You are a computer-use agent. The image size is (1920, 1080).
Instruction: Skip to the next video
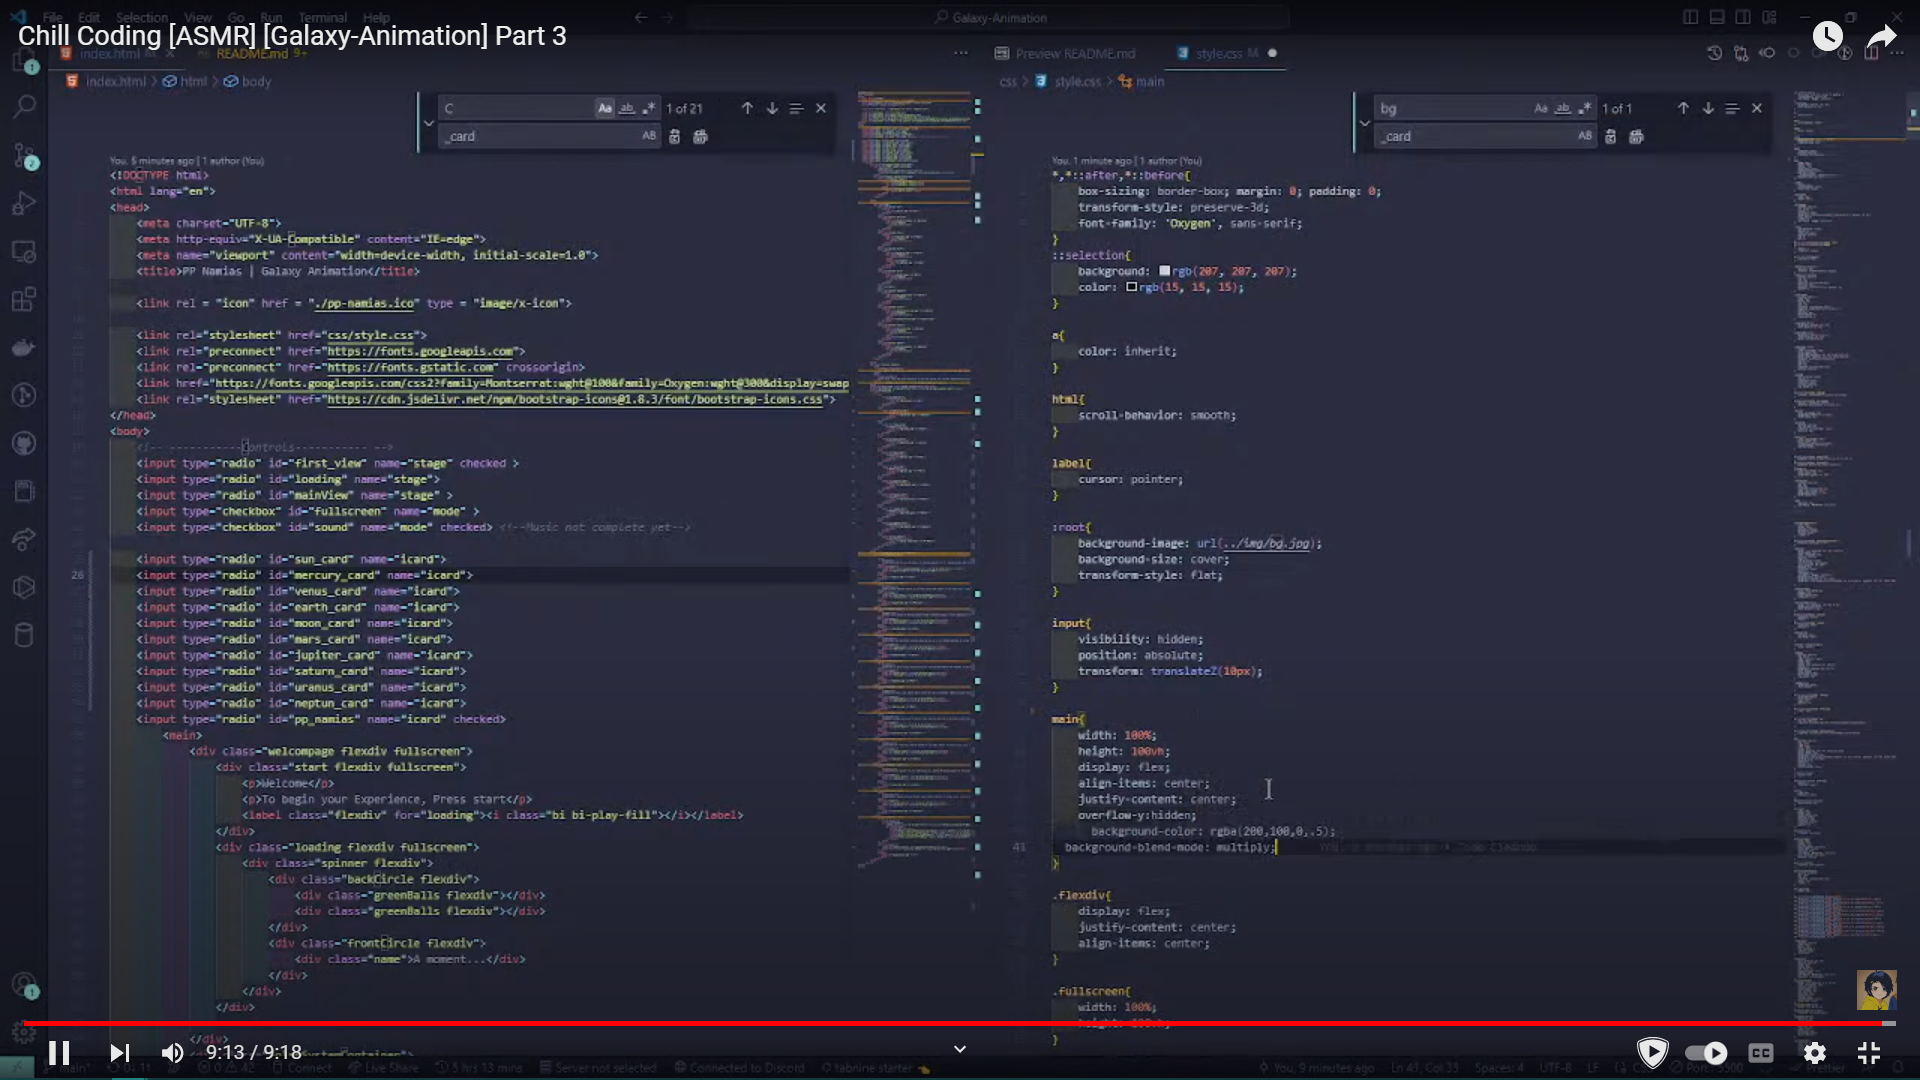(x=119, y=1053)
